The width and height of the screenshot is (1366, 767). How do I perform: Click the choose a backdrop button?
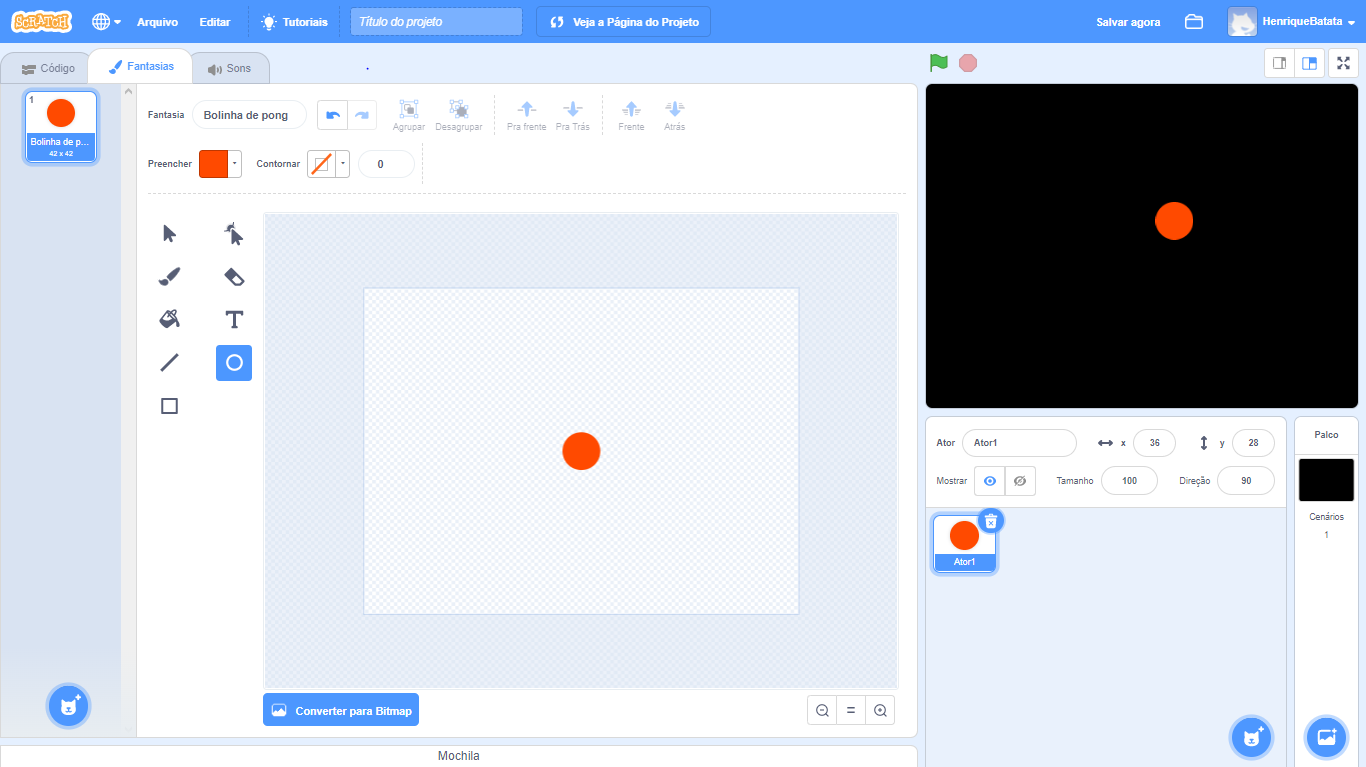(1327, 738)
